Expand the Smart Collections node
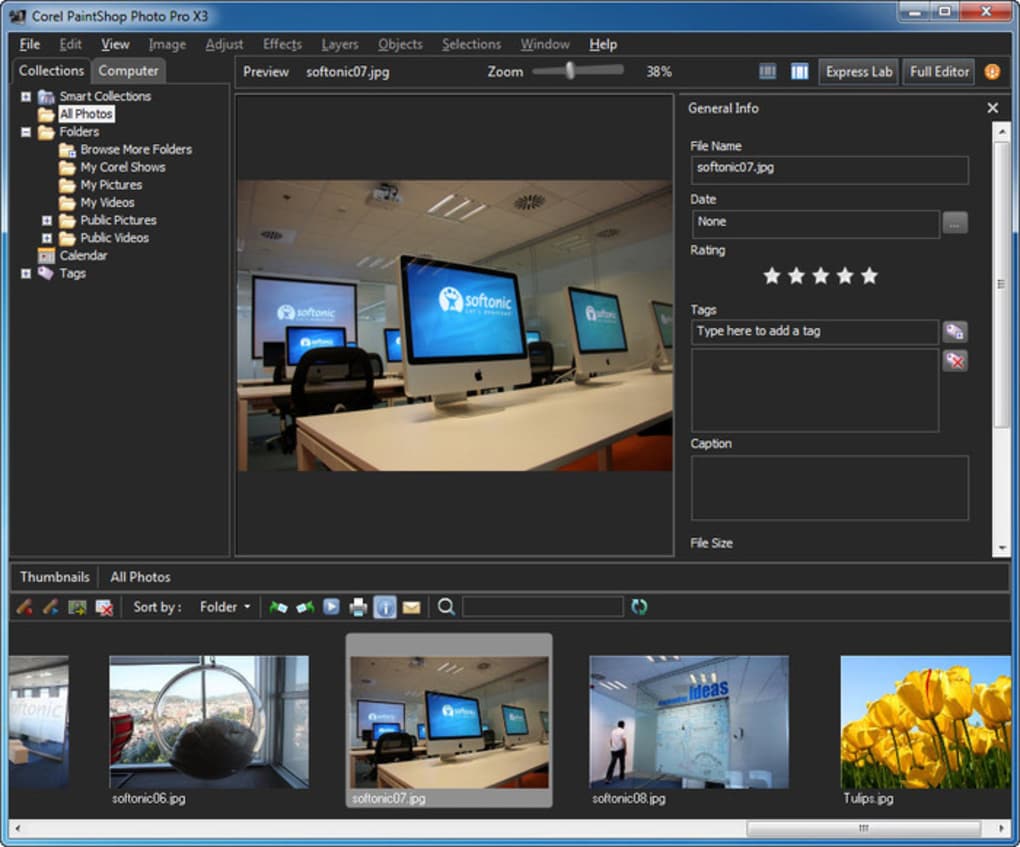 pyautogui.click(x=26, y=96)
